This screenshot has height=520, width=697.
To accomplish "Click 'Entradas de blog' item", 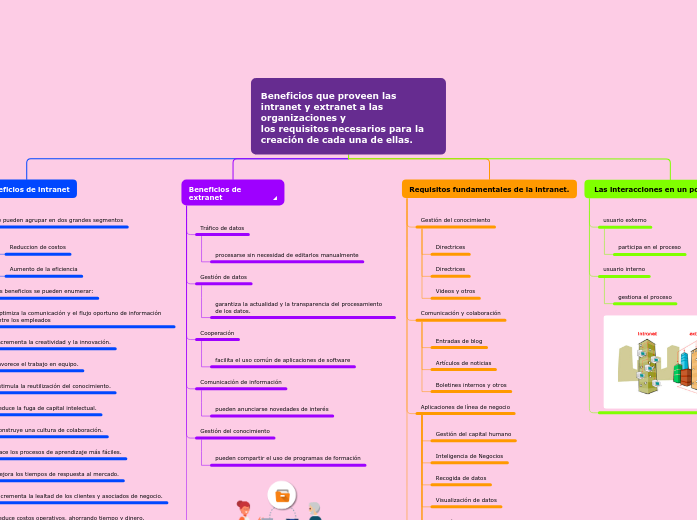I will point(459,341).
